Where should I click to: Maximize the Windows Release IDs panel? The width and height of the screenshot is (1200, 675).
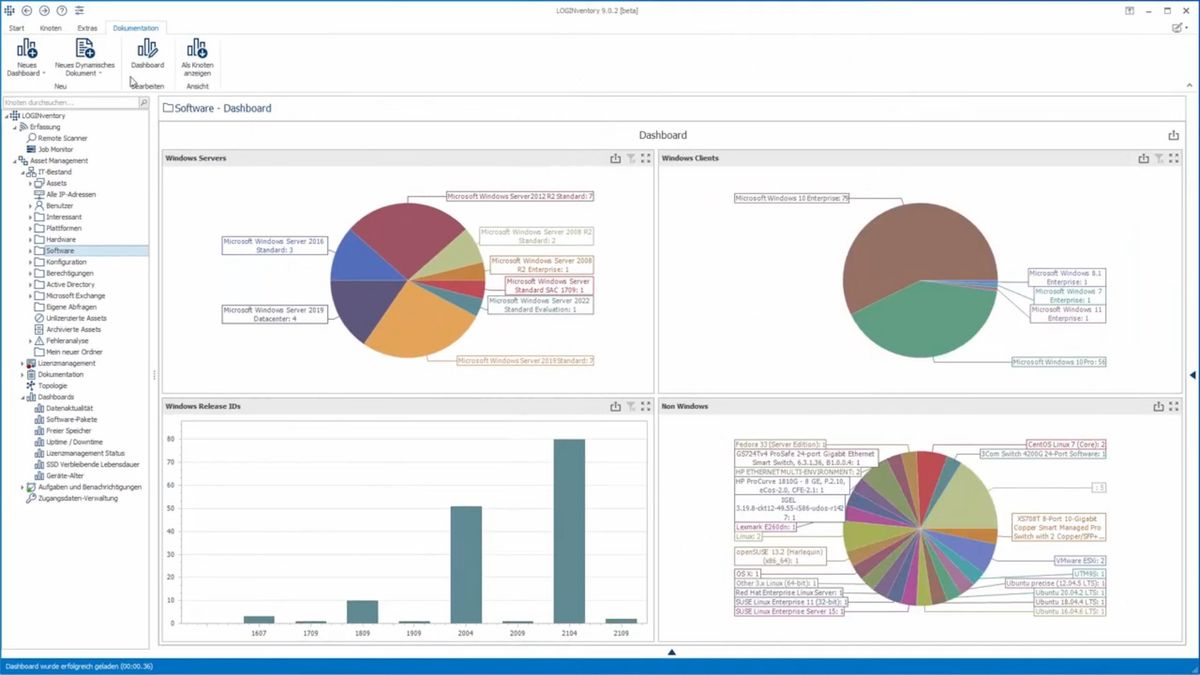pos(646,407)
